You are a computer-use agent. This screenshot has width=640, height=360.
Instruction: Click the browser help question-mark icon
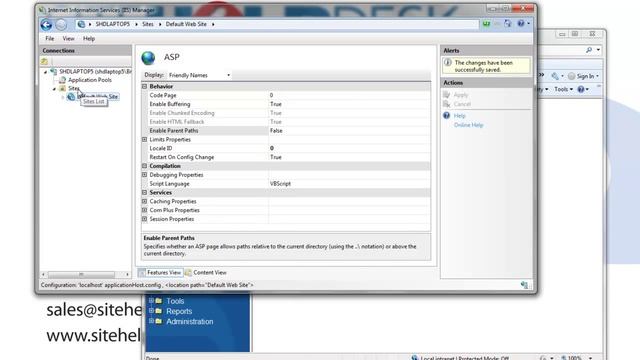[581, 89]
